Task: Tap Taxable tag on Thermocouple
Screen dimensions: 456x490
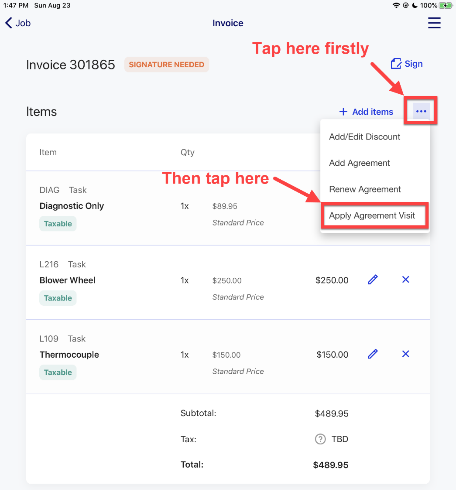Action: pos(58,372)
